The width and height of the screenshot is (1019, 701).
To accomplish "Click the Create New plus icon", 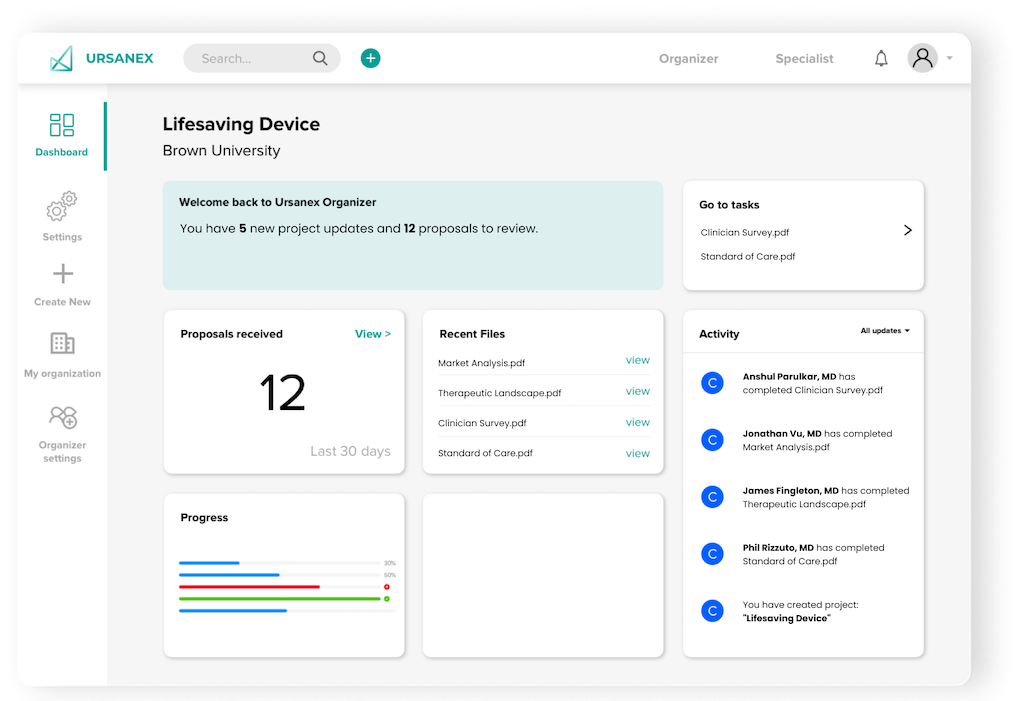I will [x=61, y=272].
